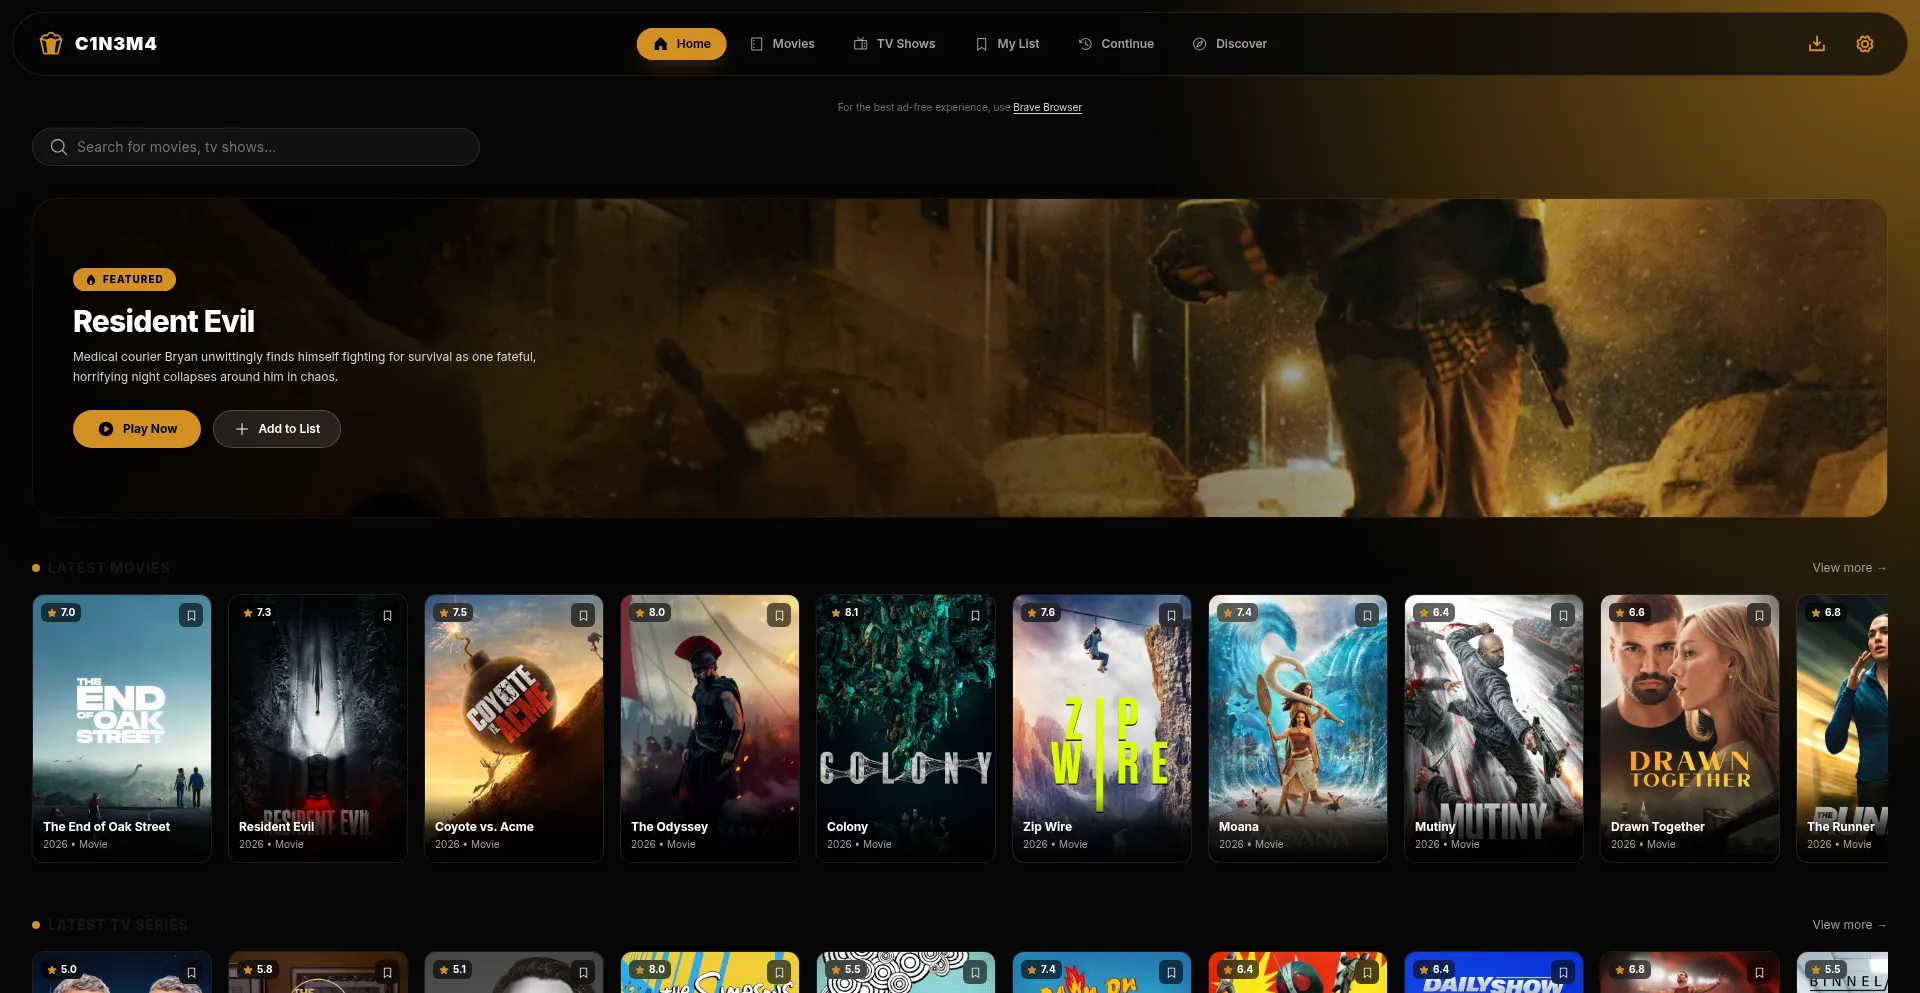This screenshot has height=993, width=1920.
Task: Navigate to Discover
Action: click(1229, 44)
